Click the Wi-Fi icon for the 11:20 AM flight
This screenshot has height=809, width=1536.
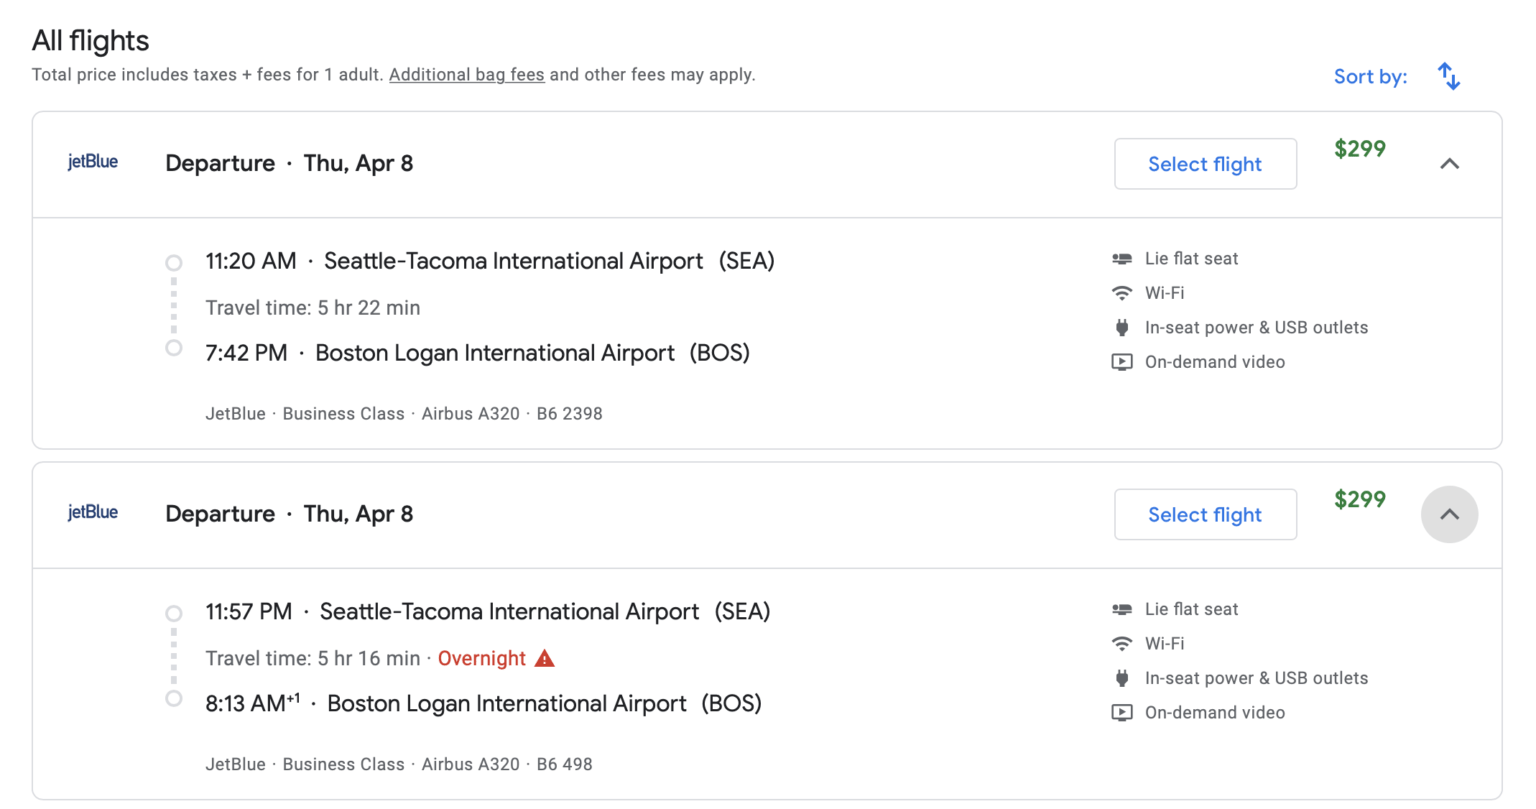(1122, 293)
